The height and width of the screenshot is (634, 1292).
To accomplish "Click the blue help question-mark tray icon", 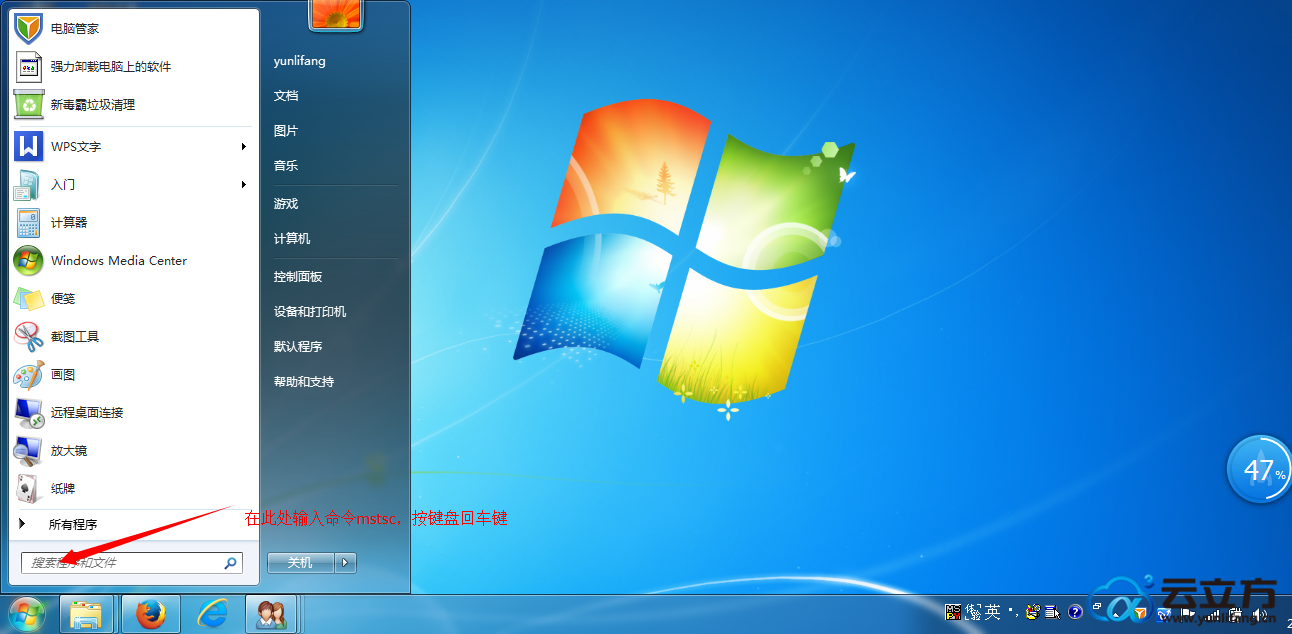I will [x=1075, y=612].
